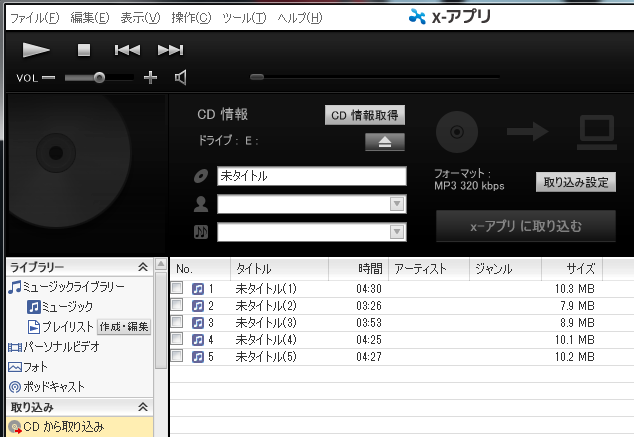This screenshot has width=634, height=437.
Task: Select the track titled 未タイトル(3)
Action: (266, 323)
